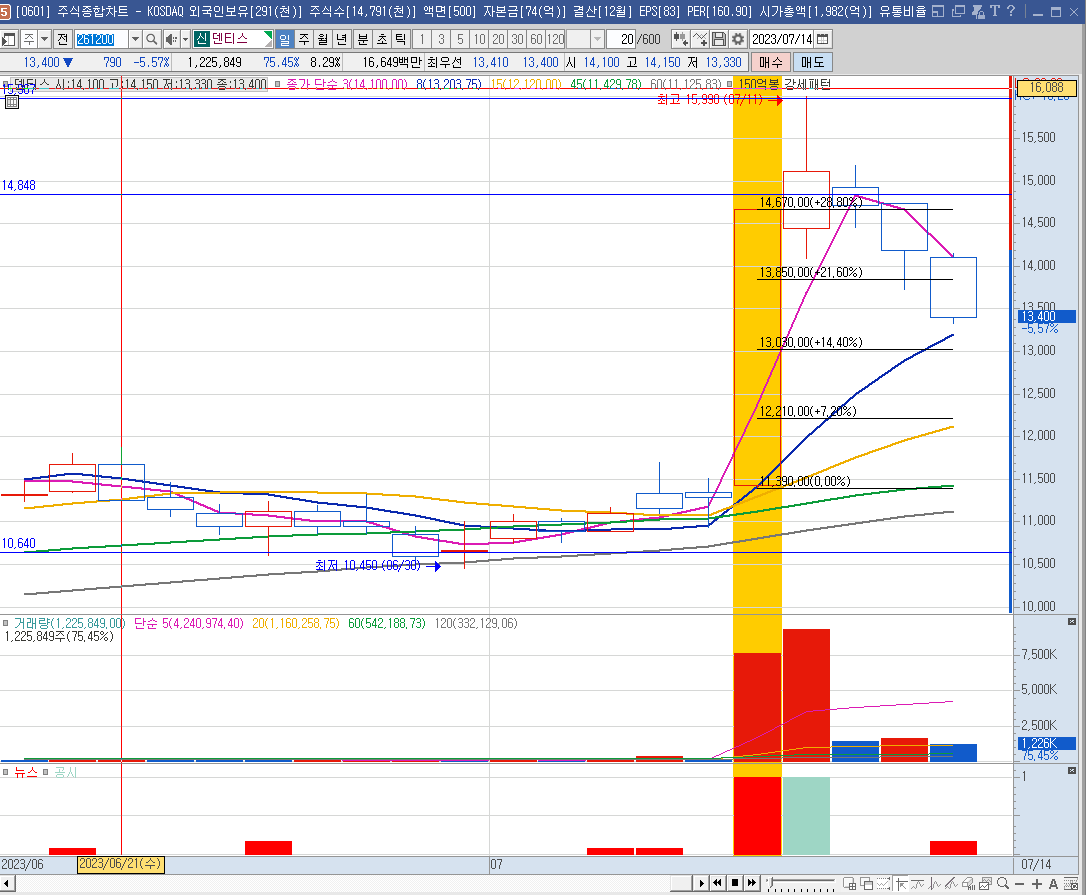Screen dimensions: 1086x895
Task: Click the 거래량 volume indicator label
Action: tap(69, 623)
